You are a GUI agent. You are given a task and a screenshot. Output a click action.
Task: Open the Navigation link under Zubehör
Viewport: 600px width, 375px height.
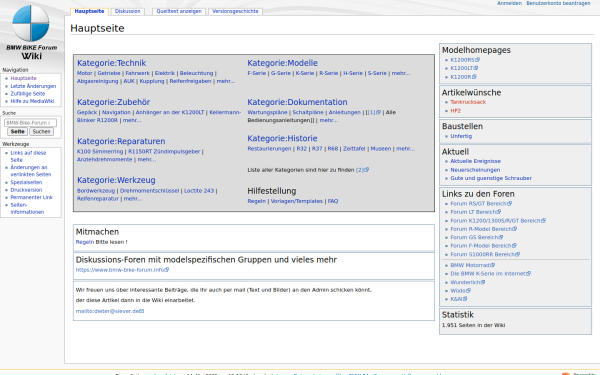(x=116, y=112)
